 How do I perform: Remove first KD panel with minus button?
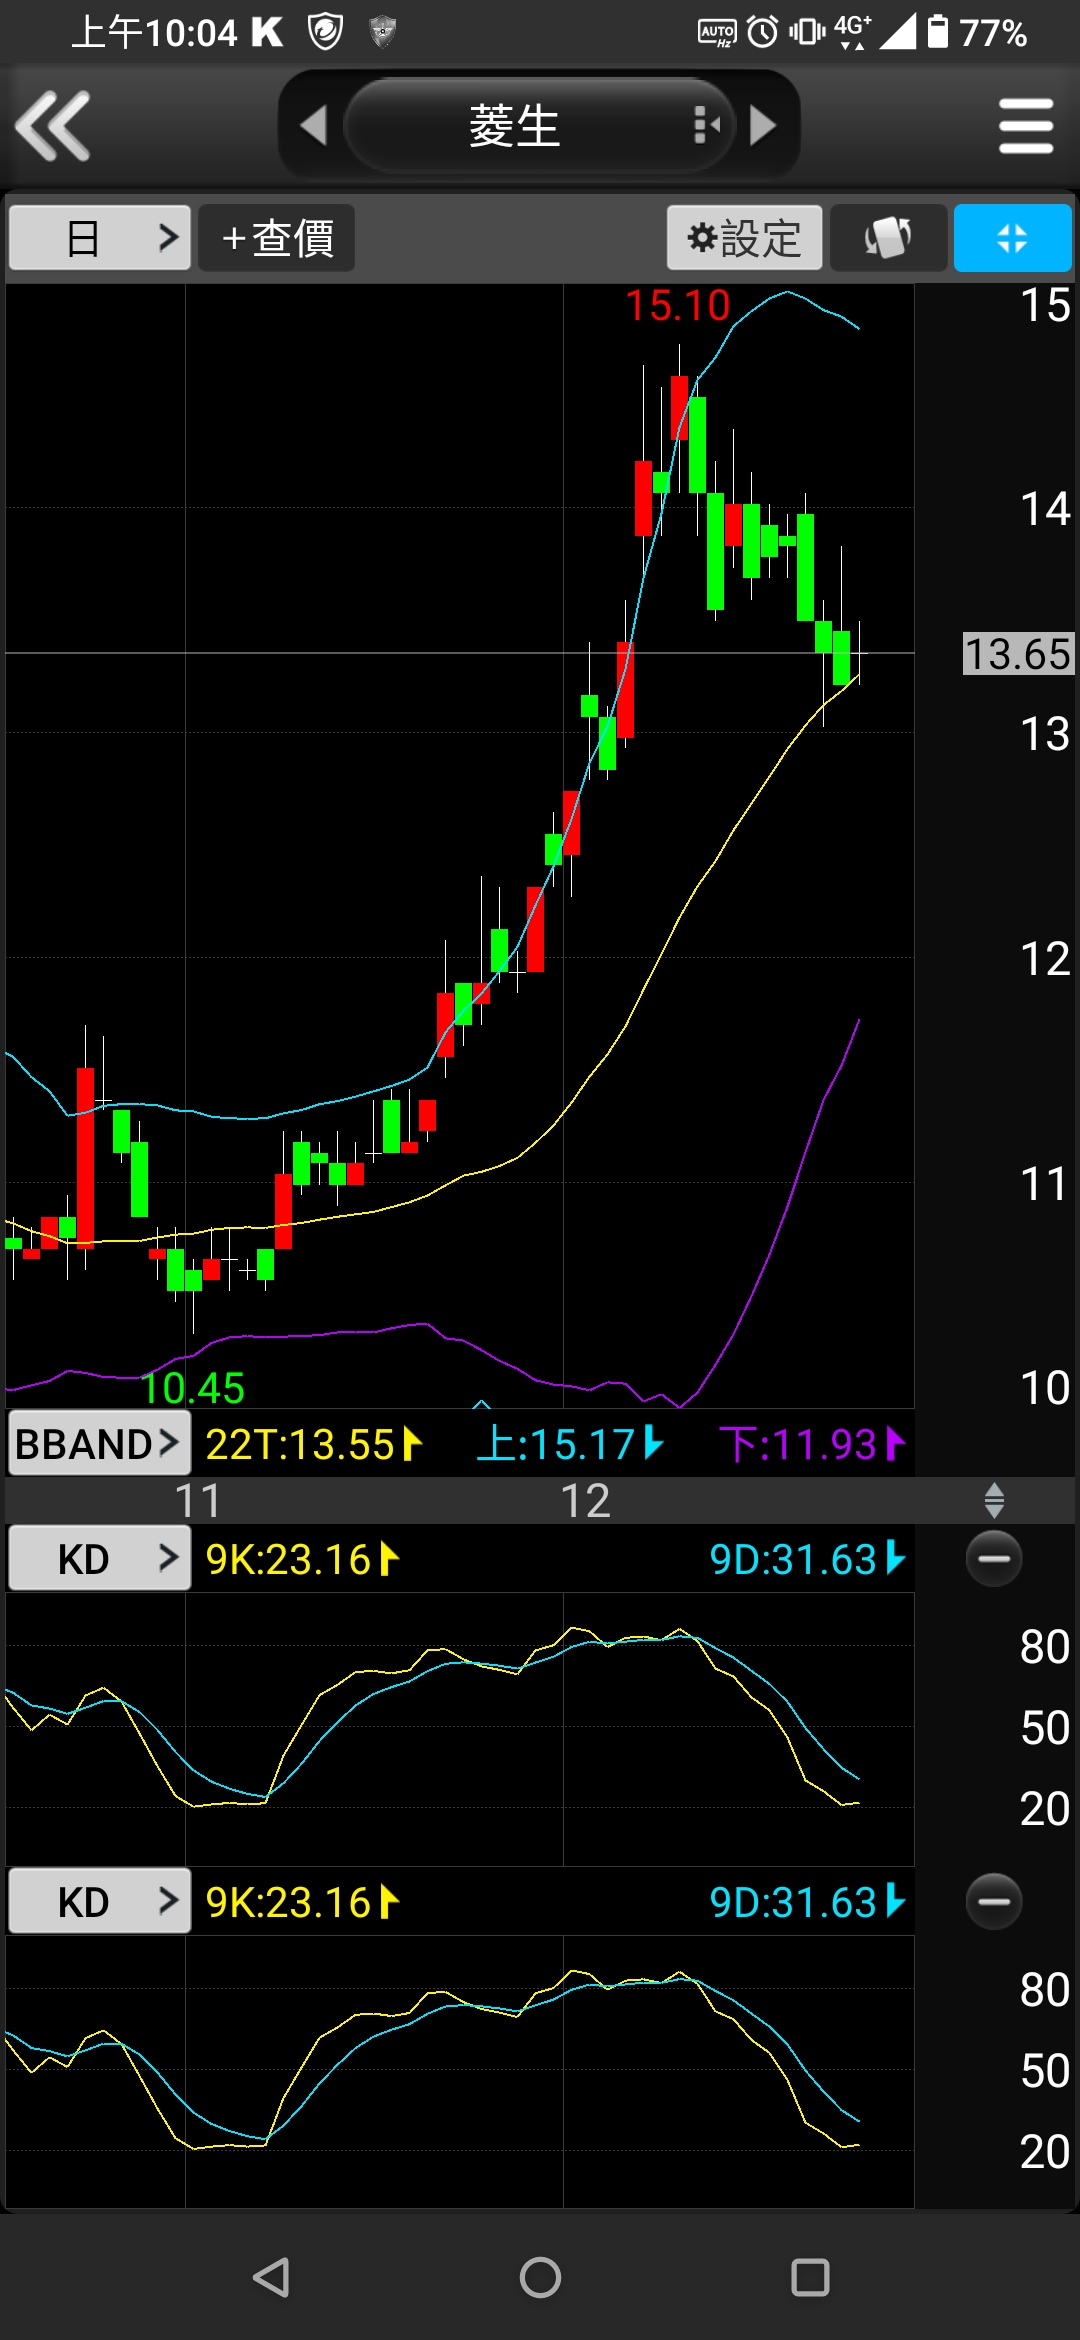tap(994, 1559)
